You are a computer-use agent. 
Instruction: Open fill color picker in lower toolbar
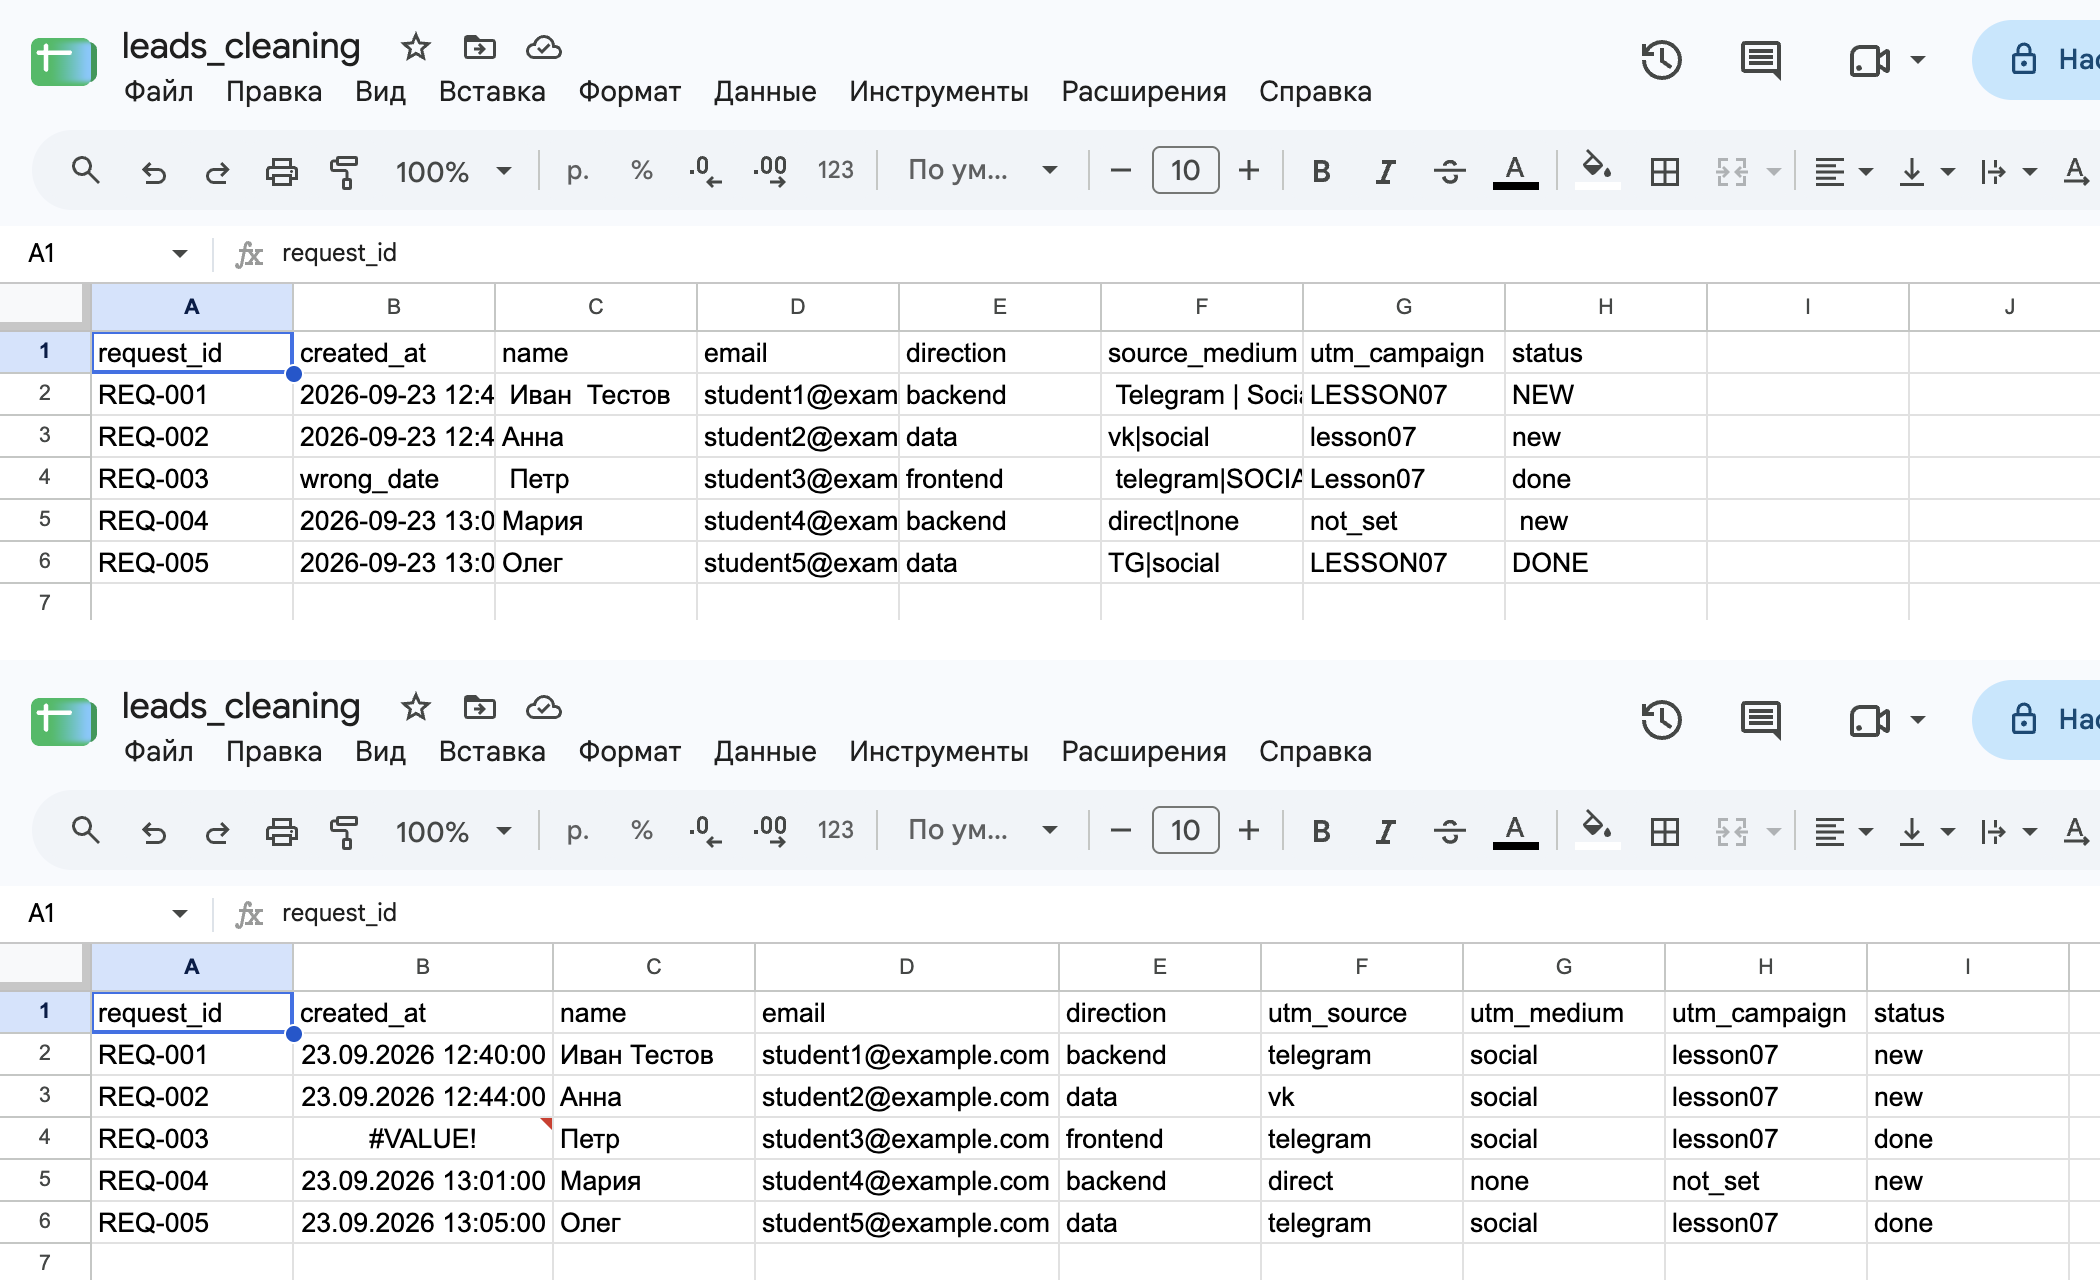1596,831
